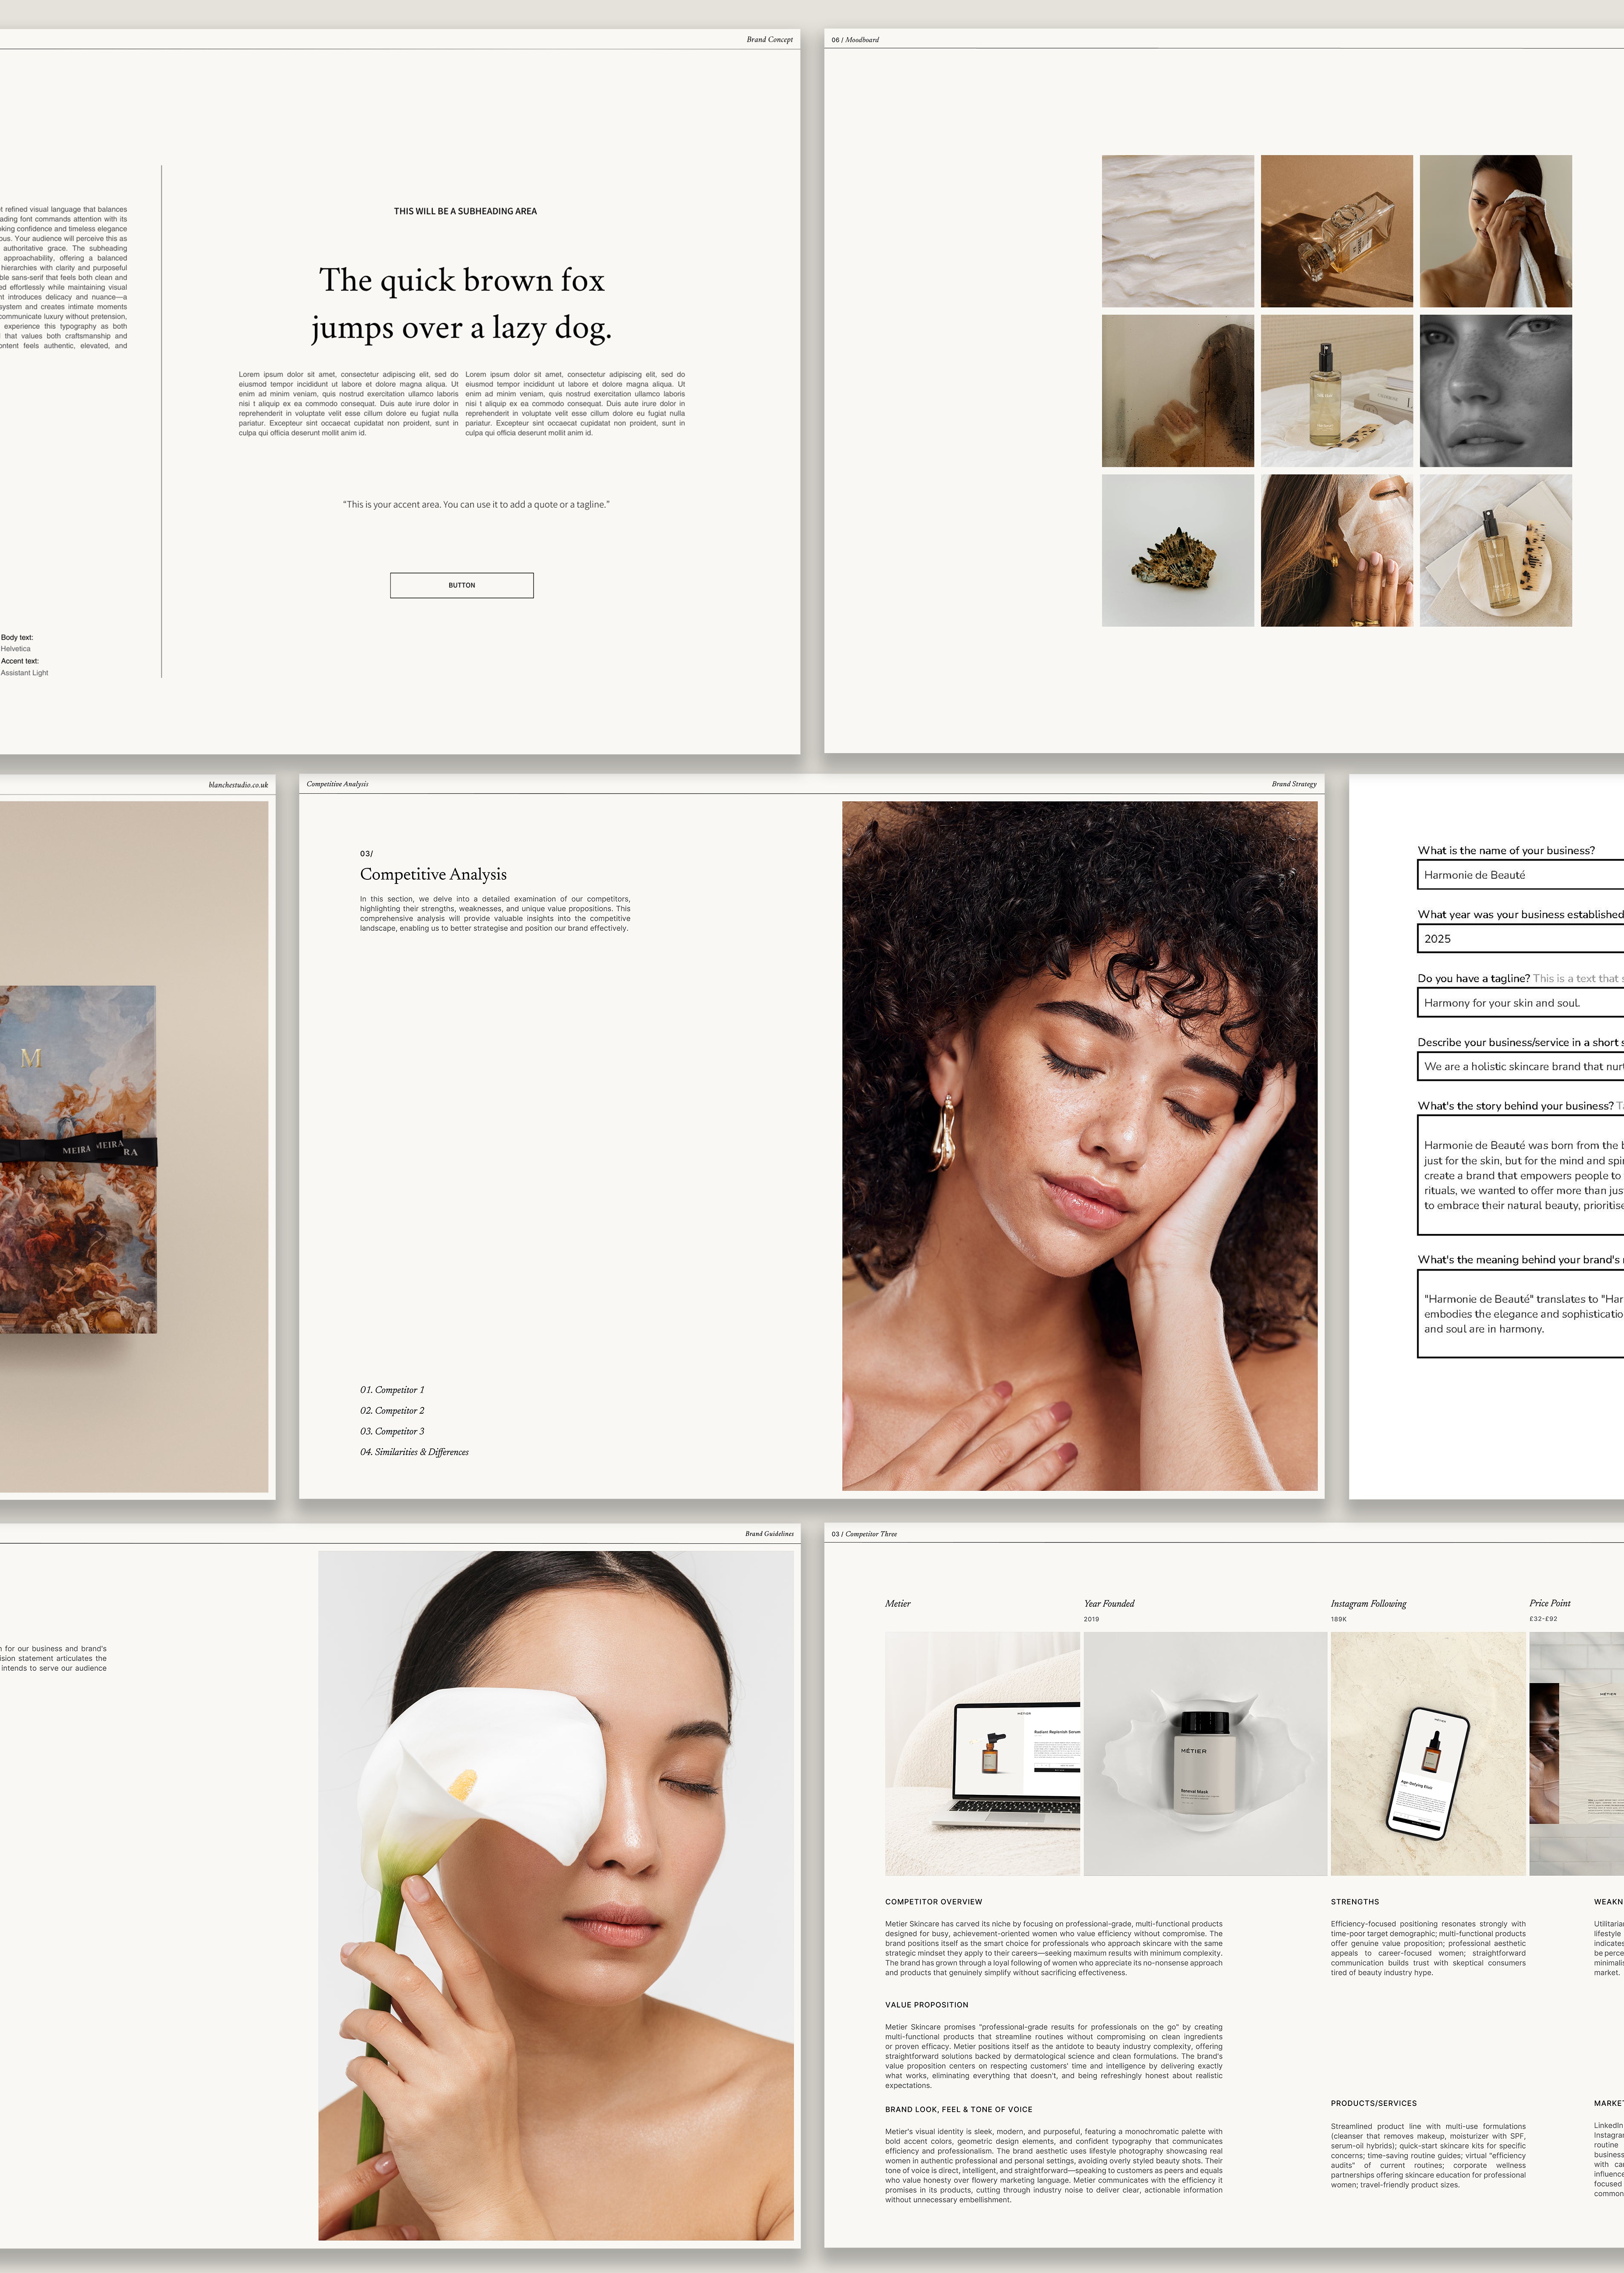
Task: Open the '03. Competitor 3' link
Action: click(x=392, y=1432)
